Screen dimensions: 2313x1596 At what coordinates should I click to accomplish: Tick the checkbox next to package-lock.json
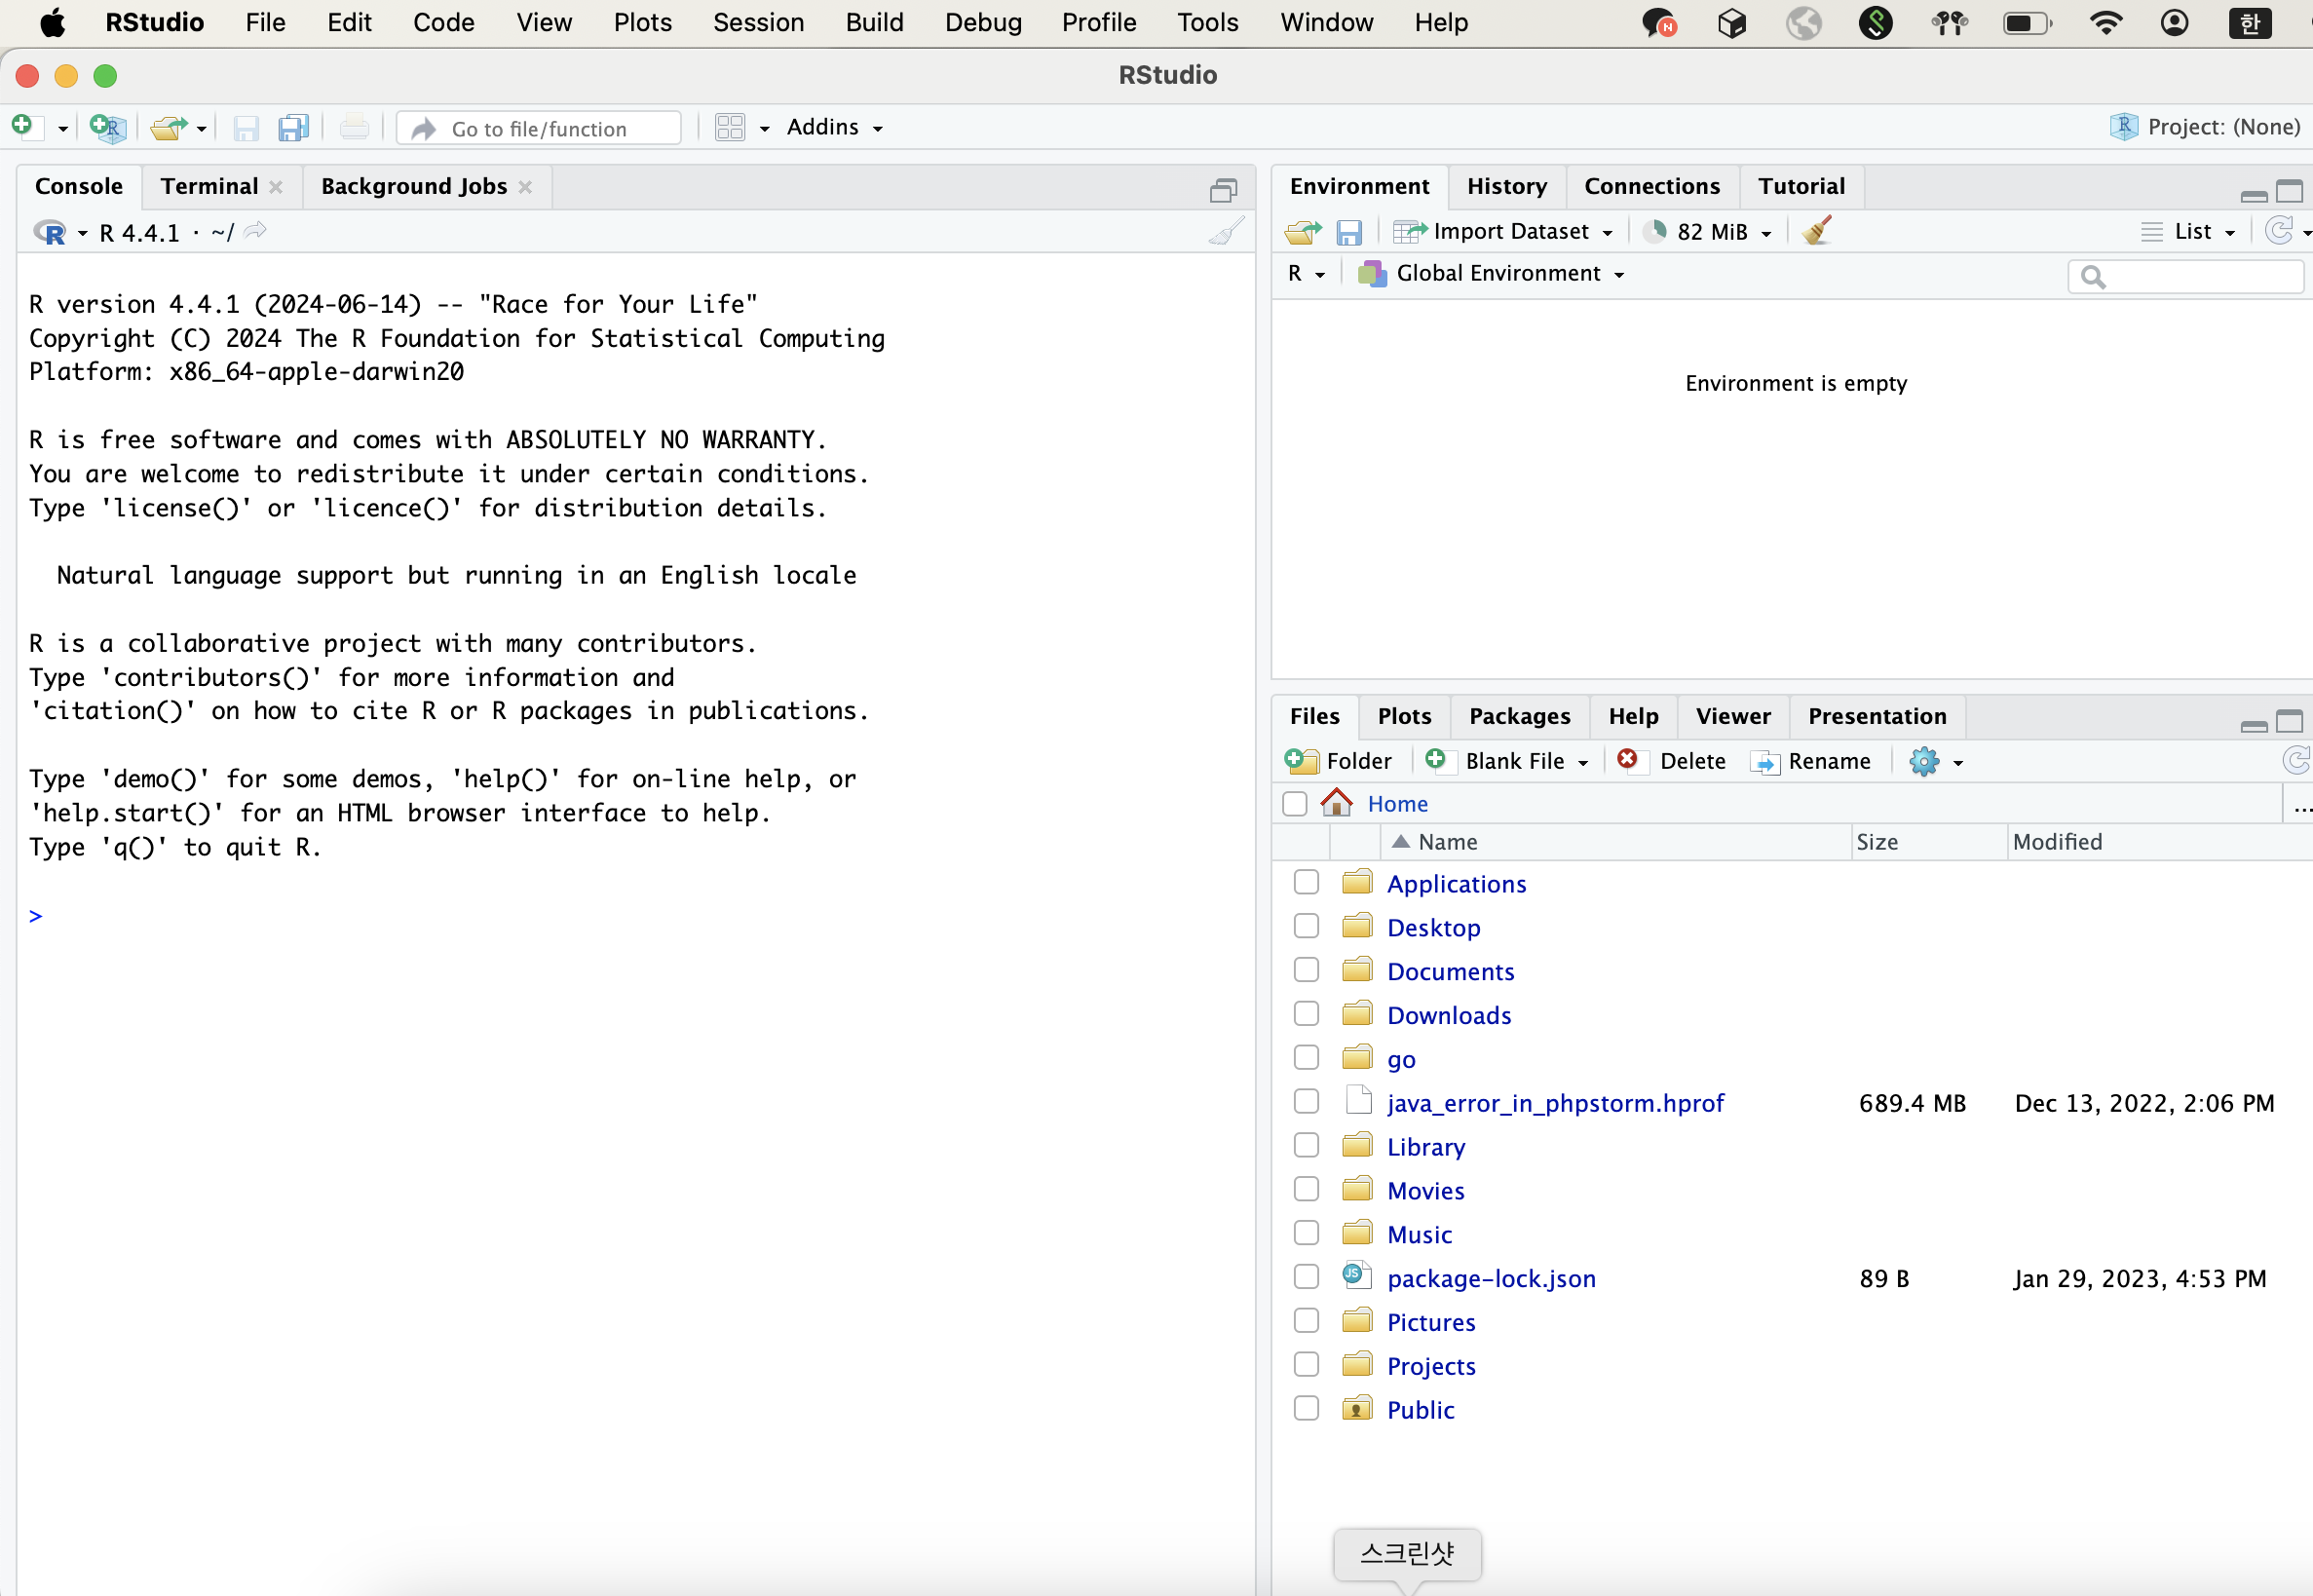1306,1277
